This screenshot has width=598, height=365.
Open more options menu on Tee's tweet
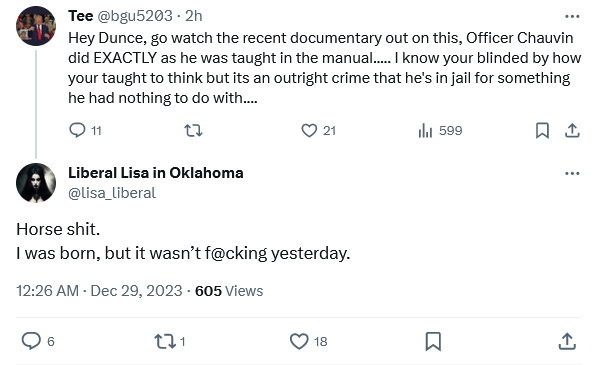[x=572, y=16]
